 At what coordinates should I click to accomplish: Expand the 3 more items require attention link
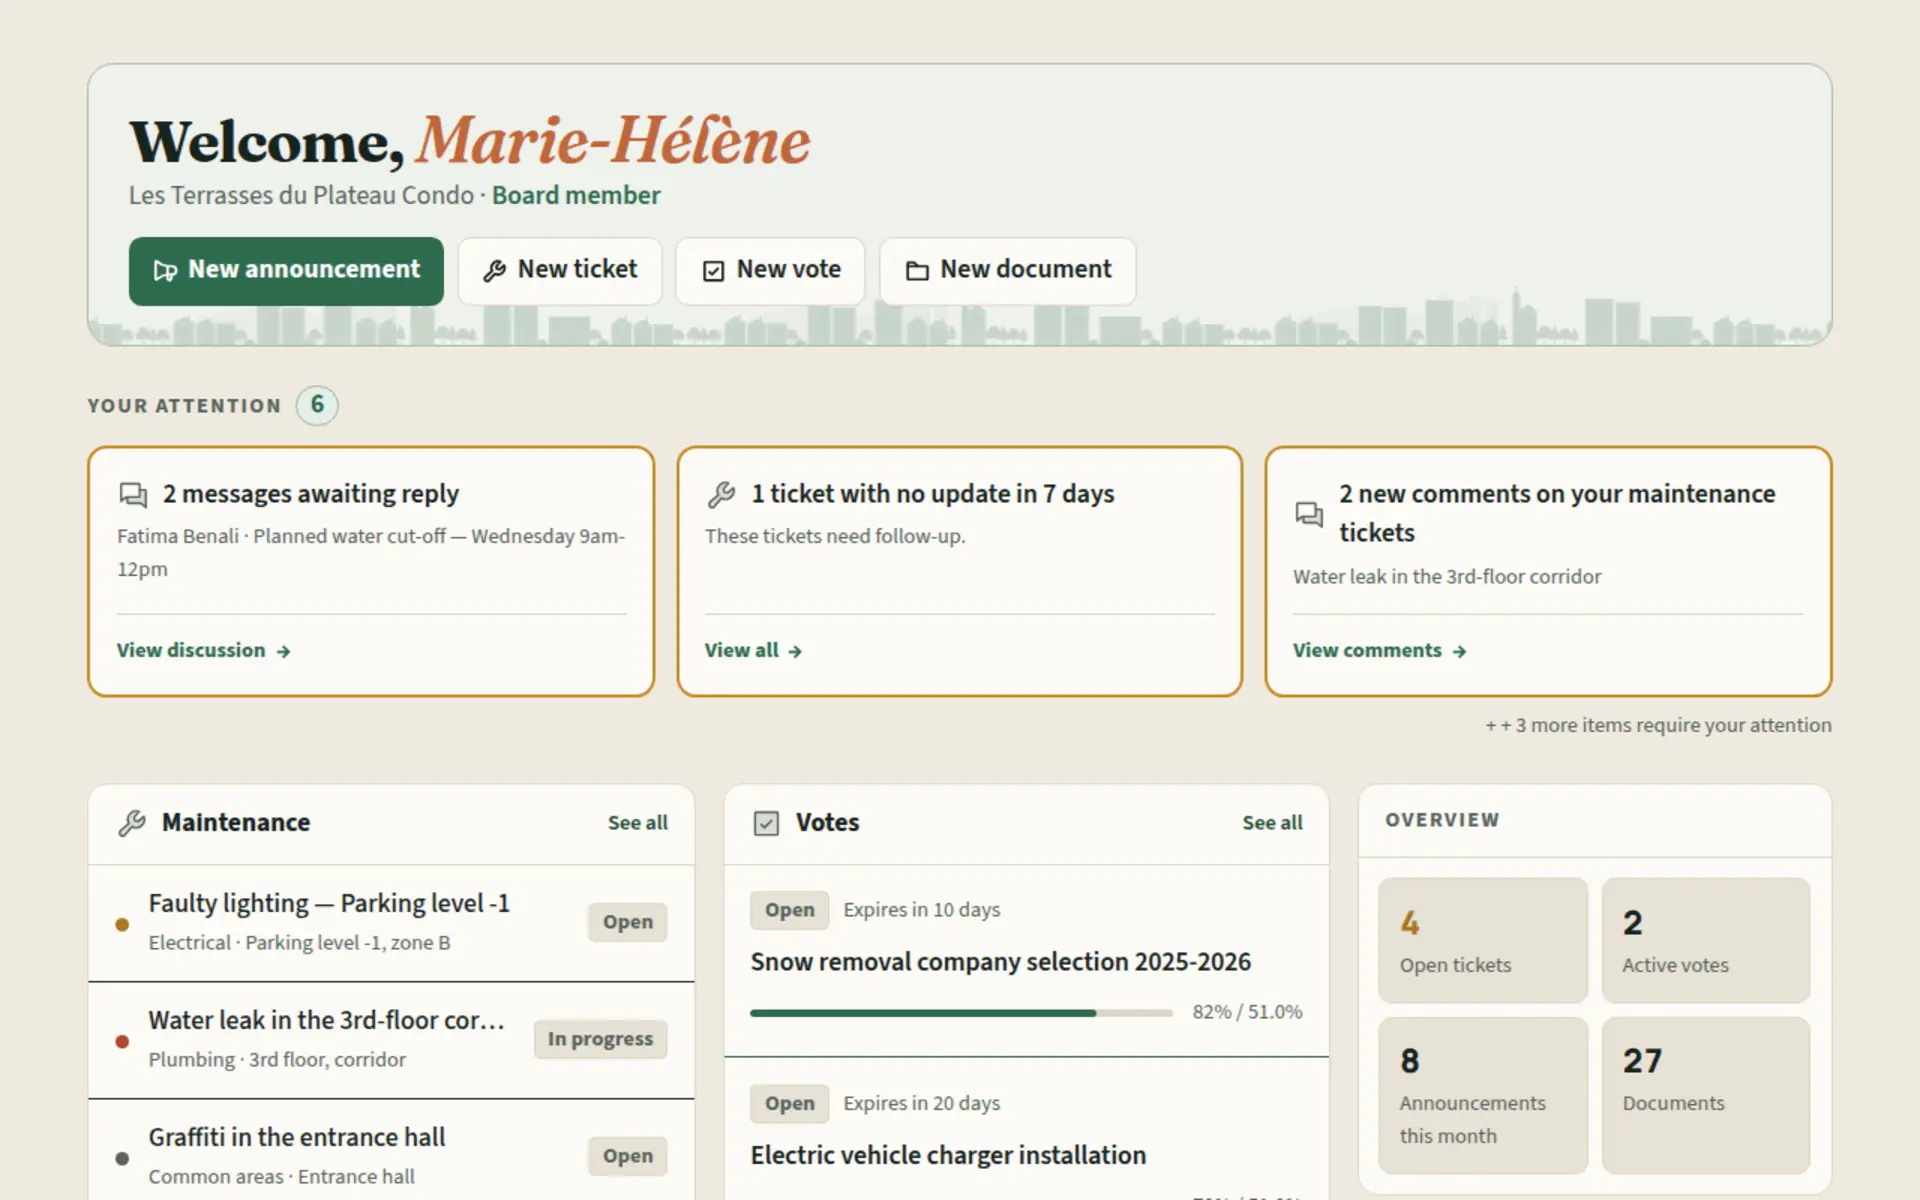[x=1658, y=725]
